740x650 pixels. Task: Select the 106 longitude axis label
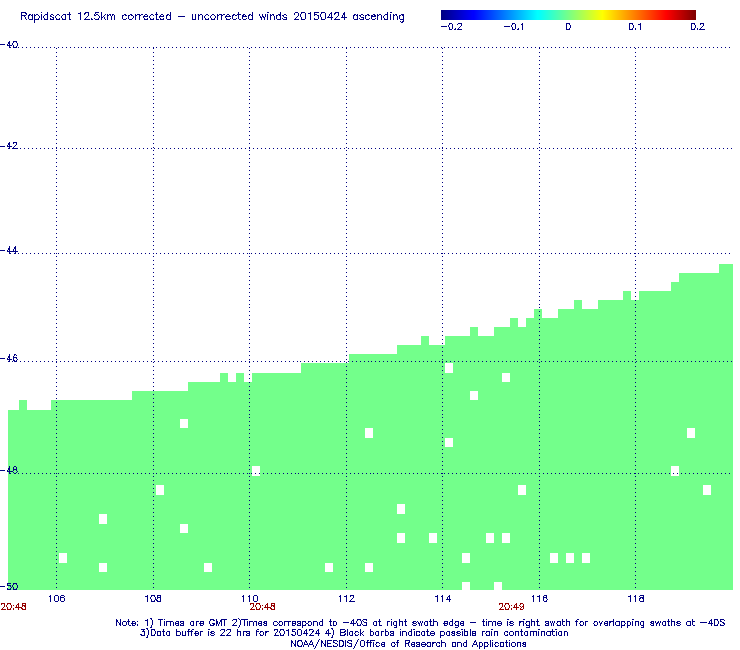point(57,599)
